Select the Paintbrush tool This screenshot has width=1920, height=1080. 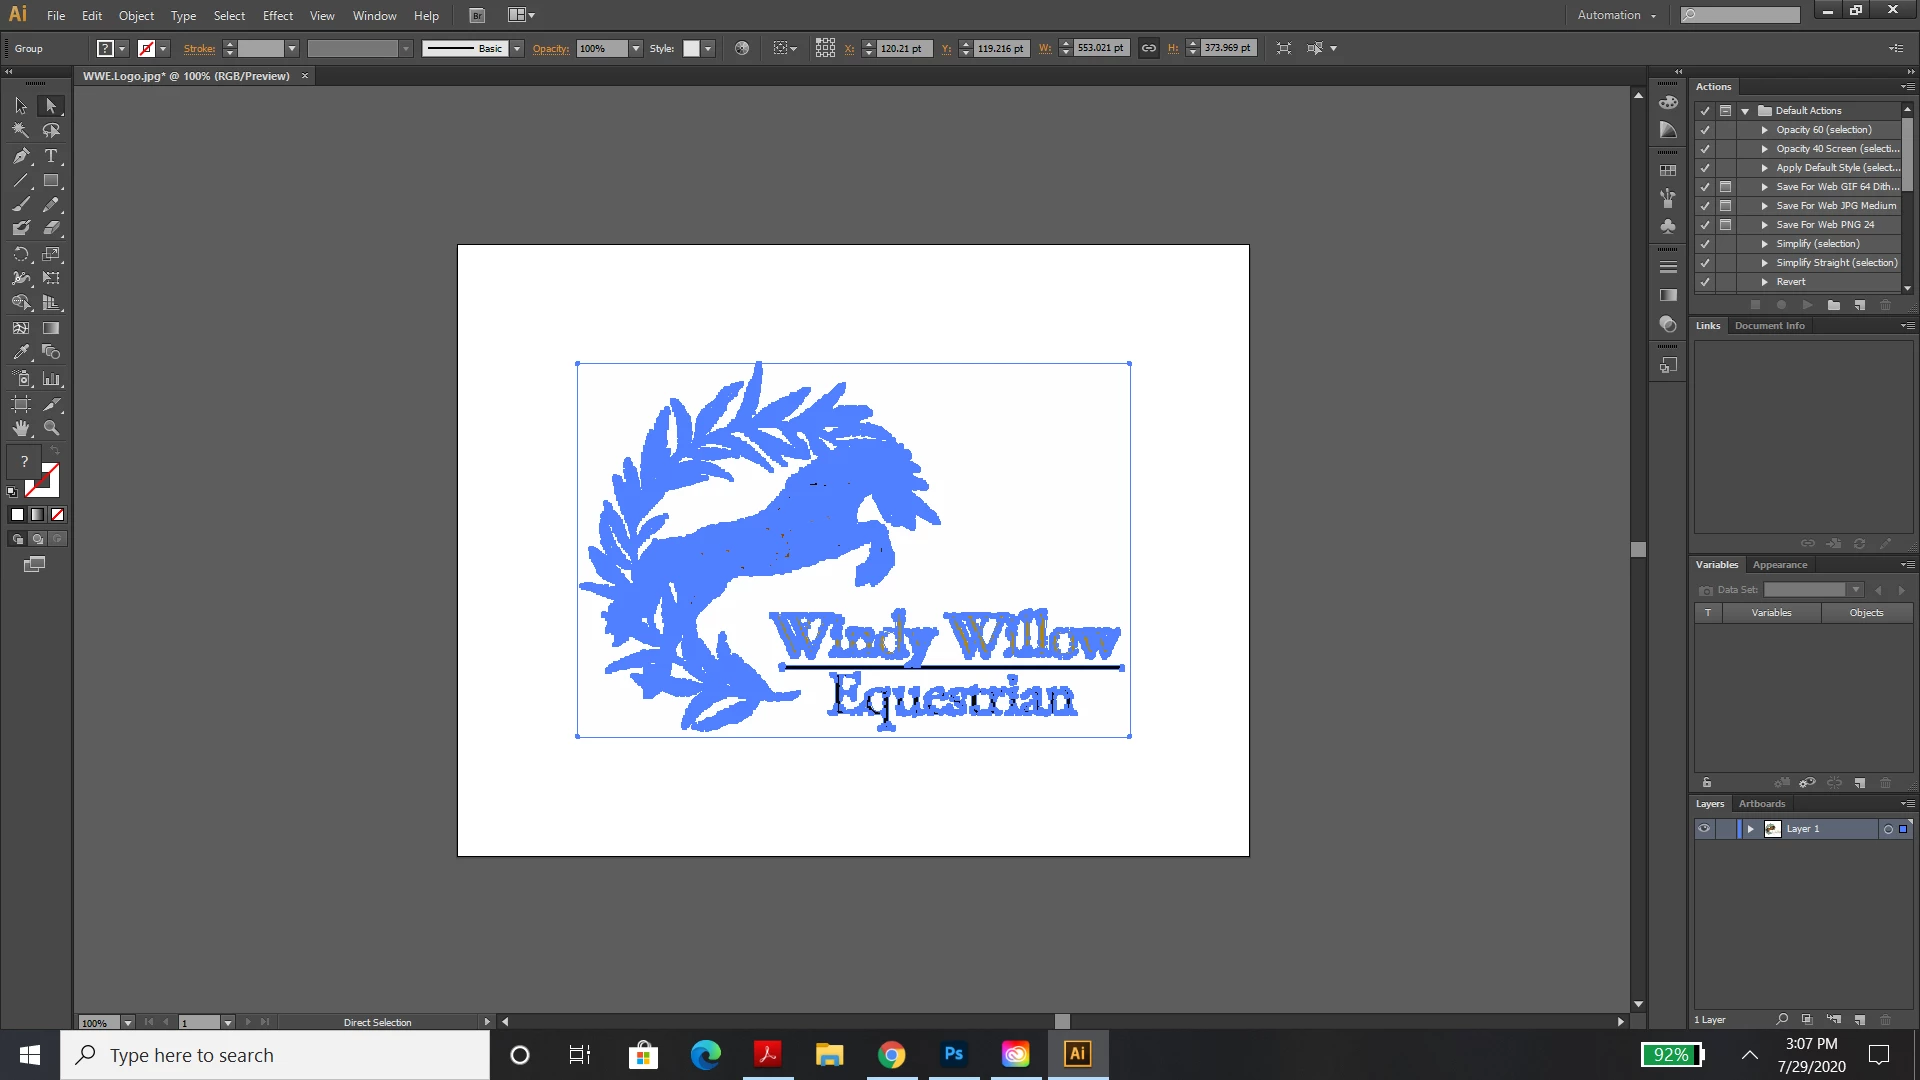tap(21, 205)
